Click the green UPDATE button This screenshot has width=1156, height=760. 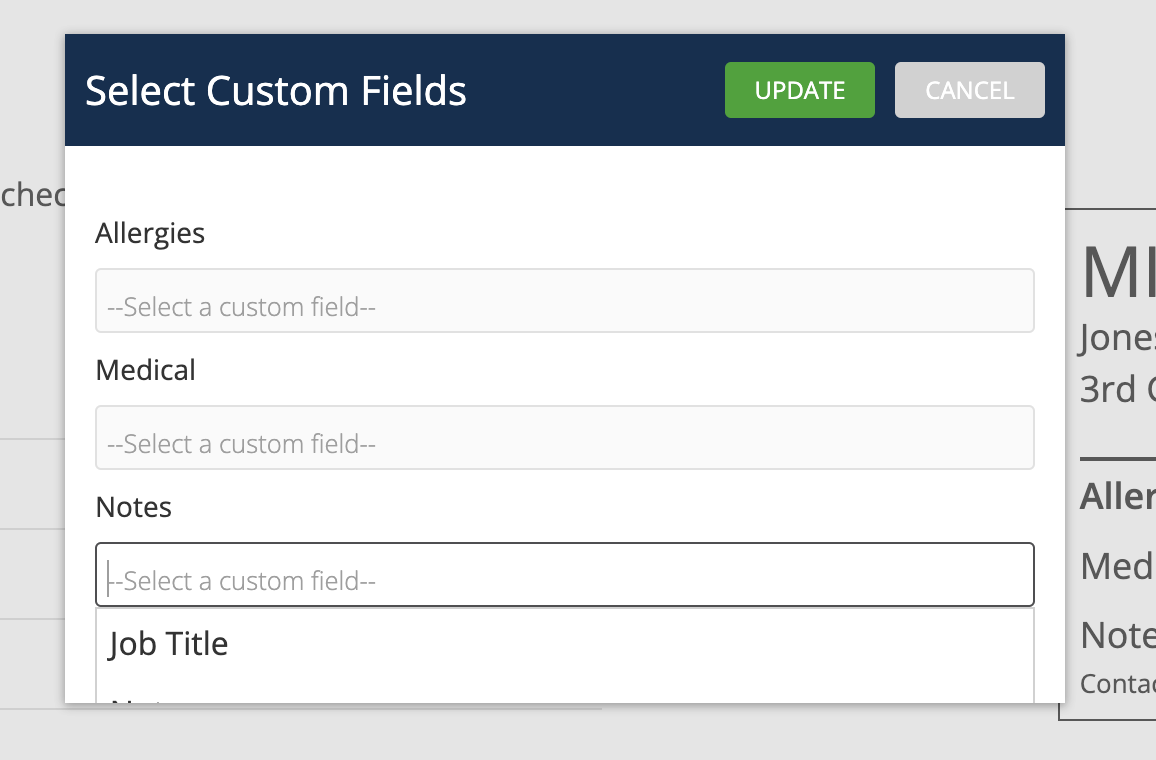tap(799, 90)
